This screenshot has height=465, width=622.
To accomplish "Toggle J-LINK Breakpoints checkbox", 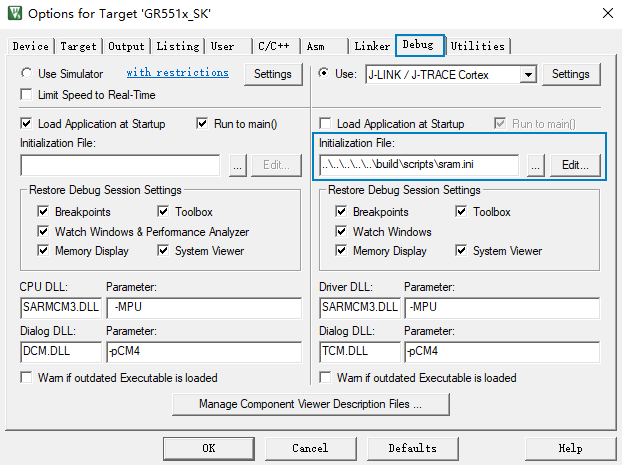I will click(x=341, y=211).
